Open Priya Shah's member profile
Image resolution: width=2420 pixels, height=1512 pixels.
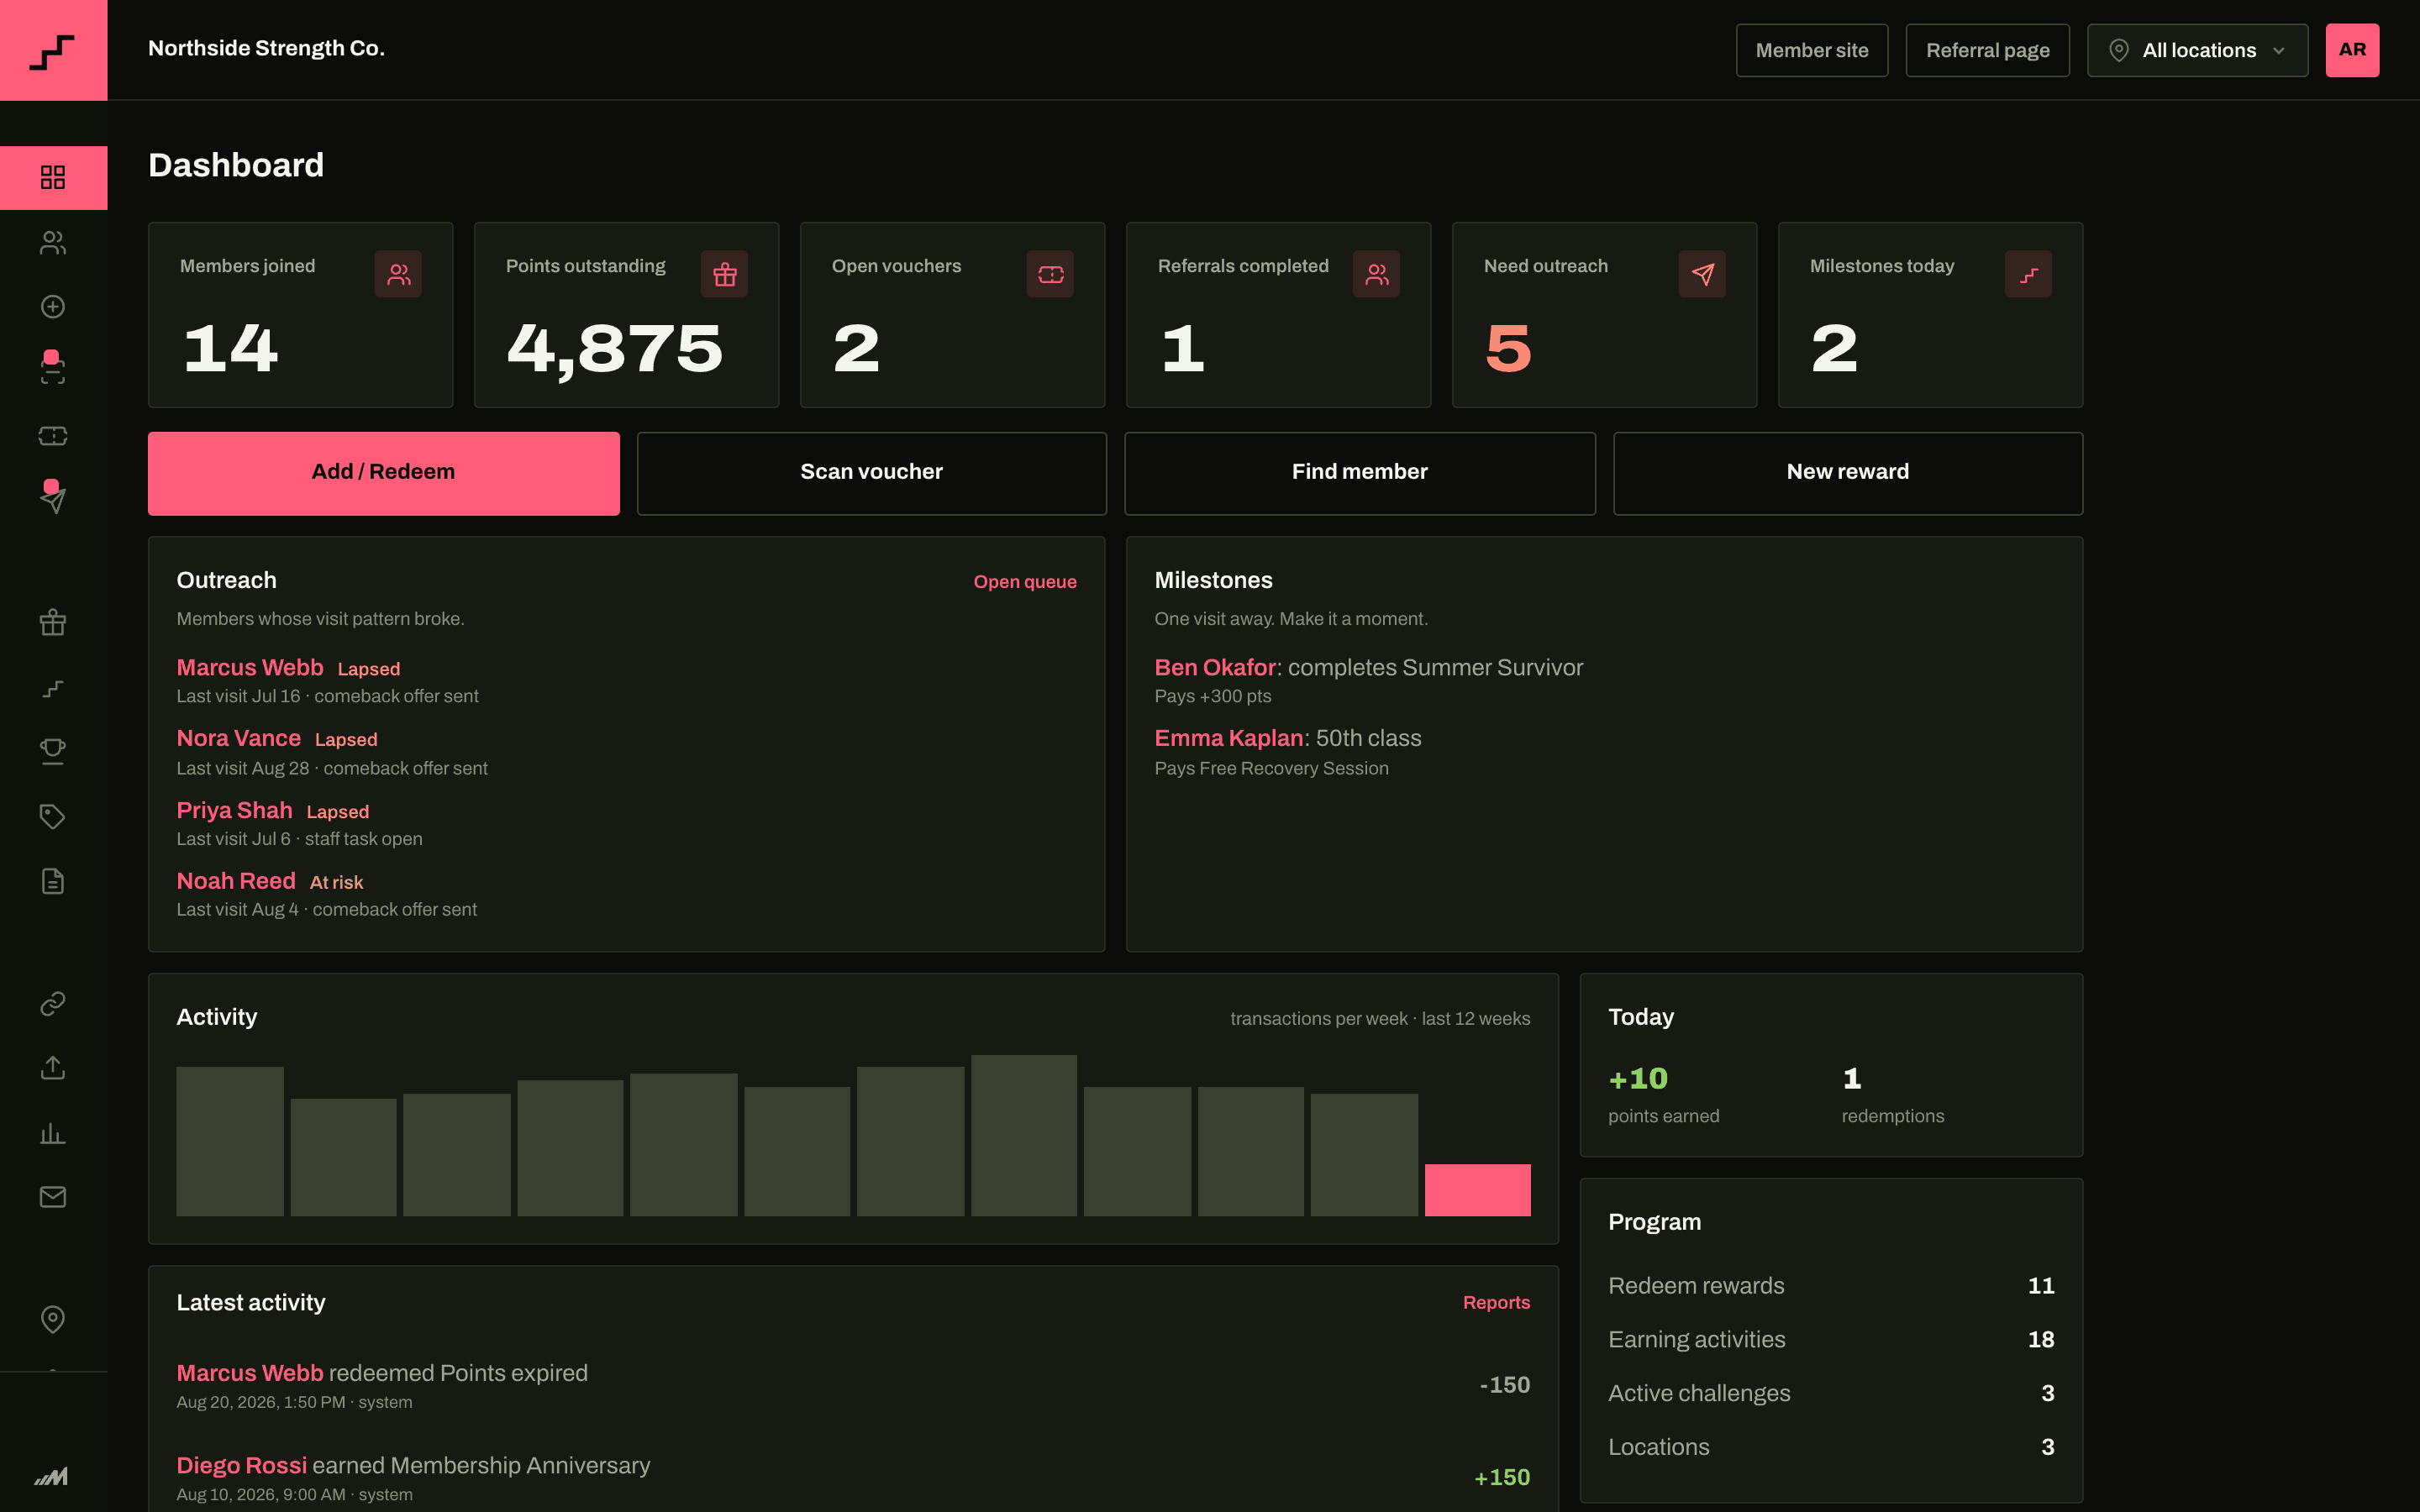tap(234, 810)
